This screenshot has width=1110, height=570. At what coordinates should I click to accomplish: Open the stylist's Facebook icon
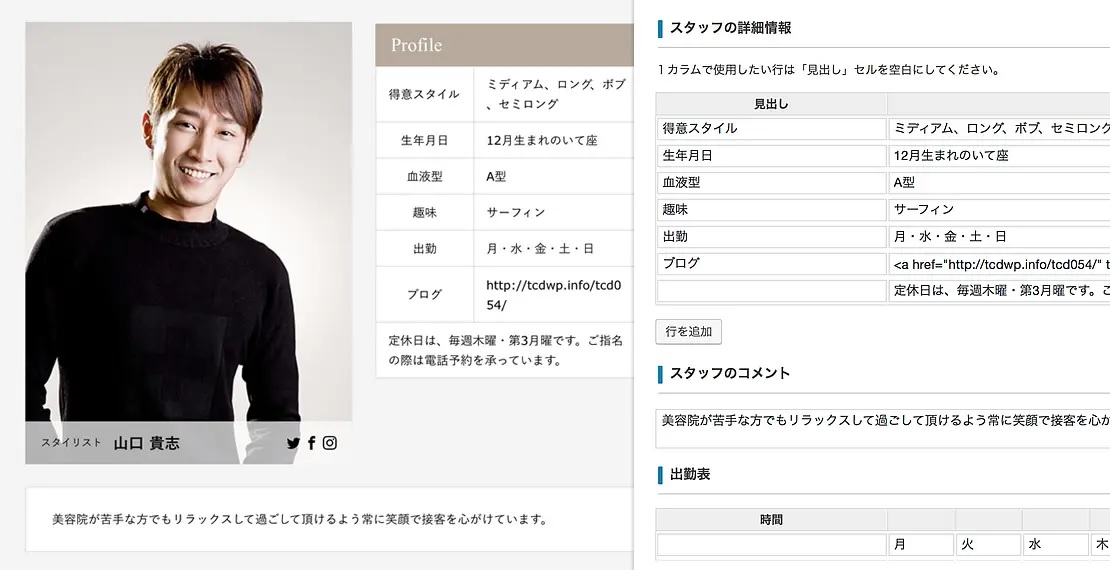311,443
